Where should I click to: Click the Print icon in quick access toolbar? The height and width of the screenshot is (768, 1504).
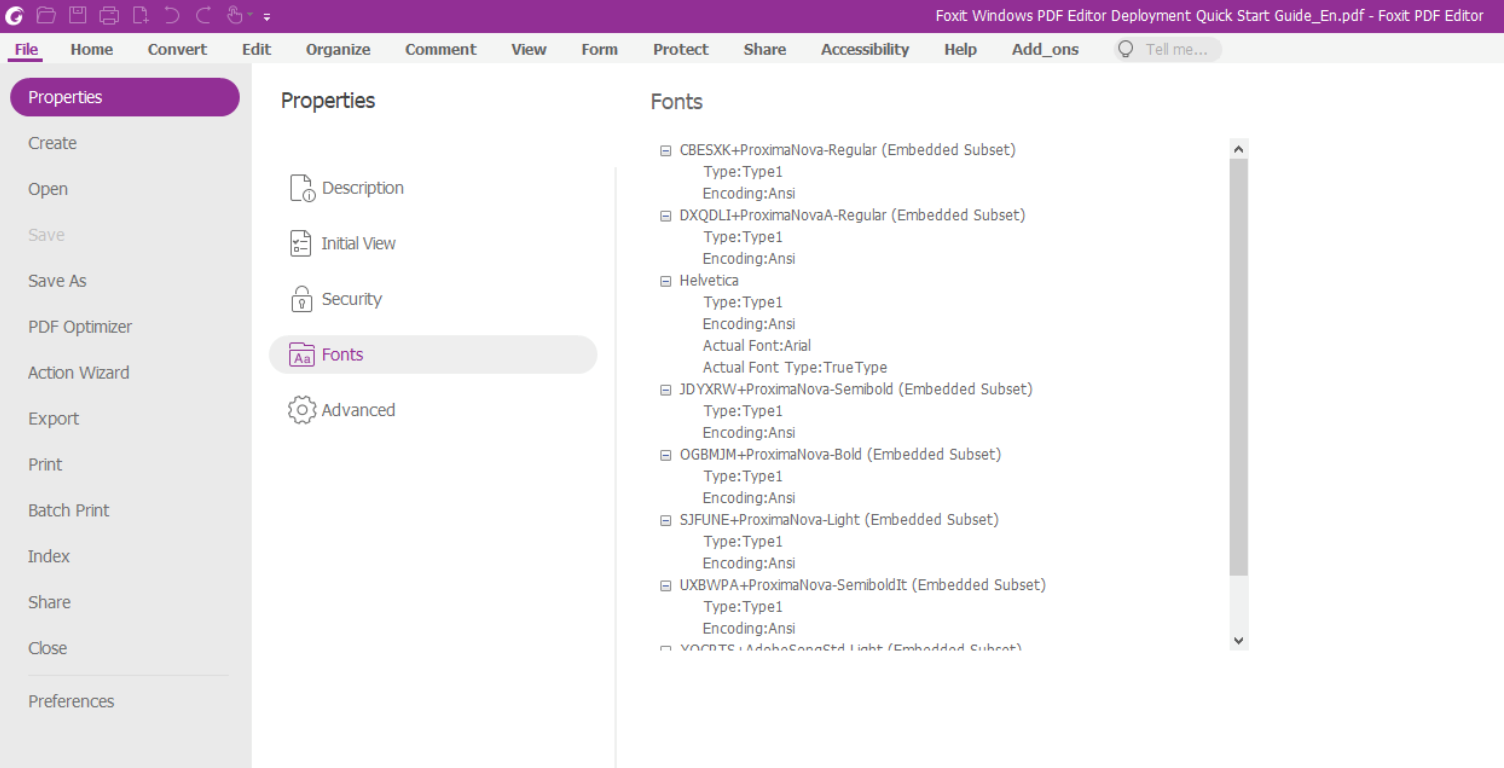109,15
